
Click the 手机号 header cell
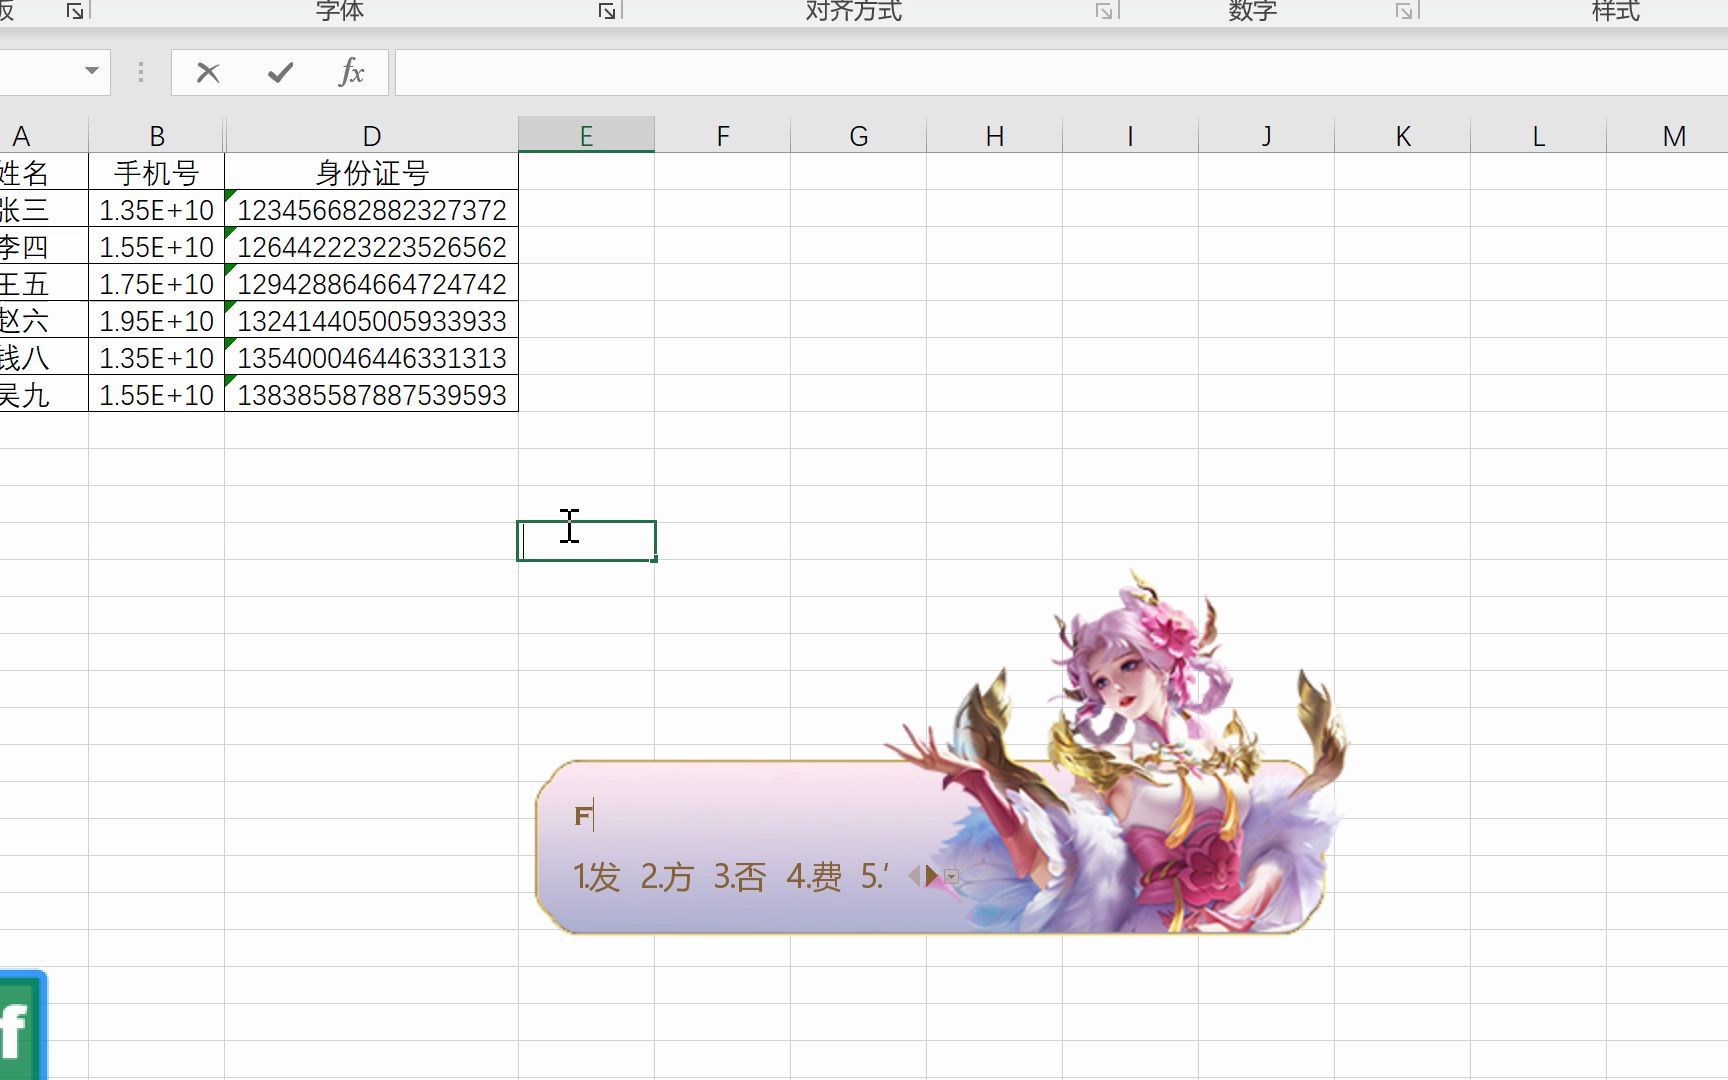157,172
